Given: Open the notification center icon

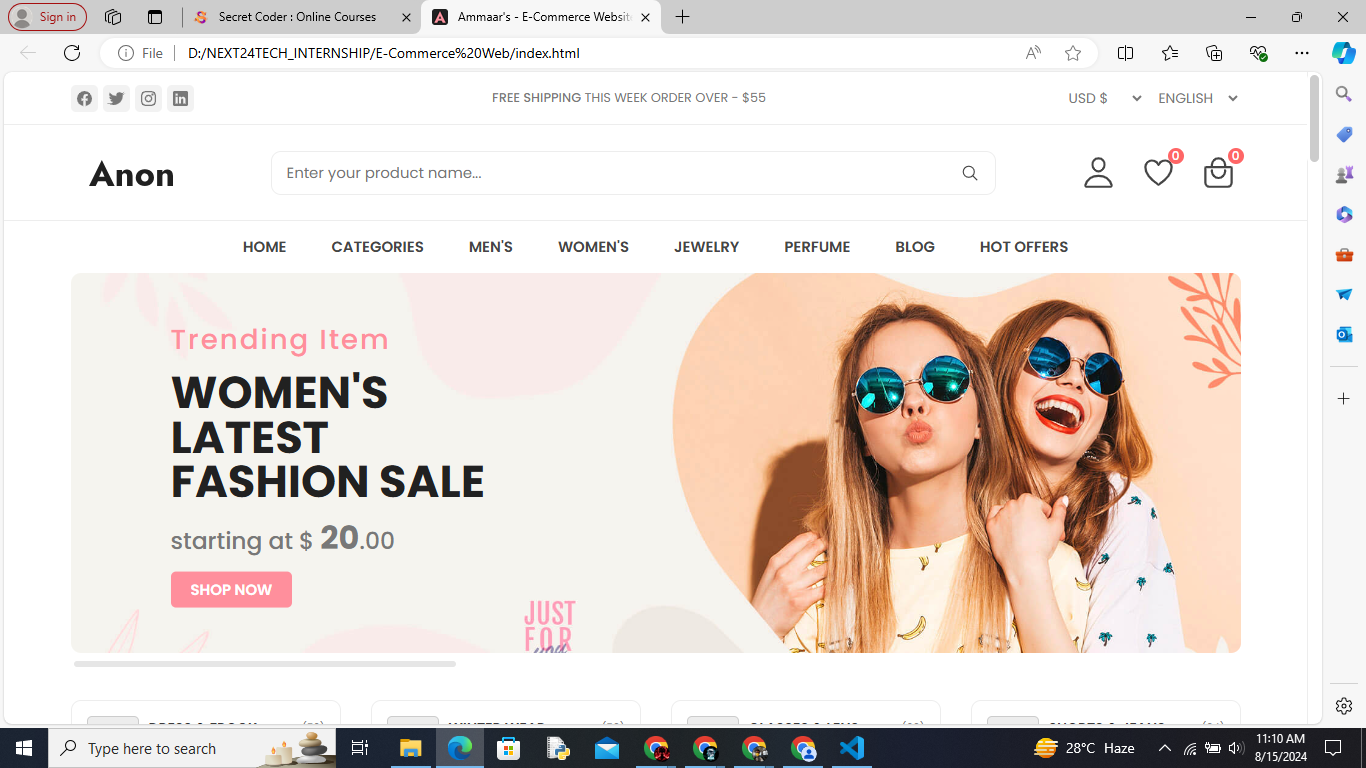Looking at the screenshot, I should (x=1332, y=748).
